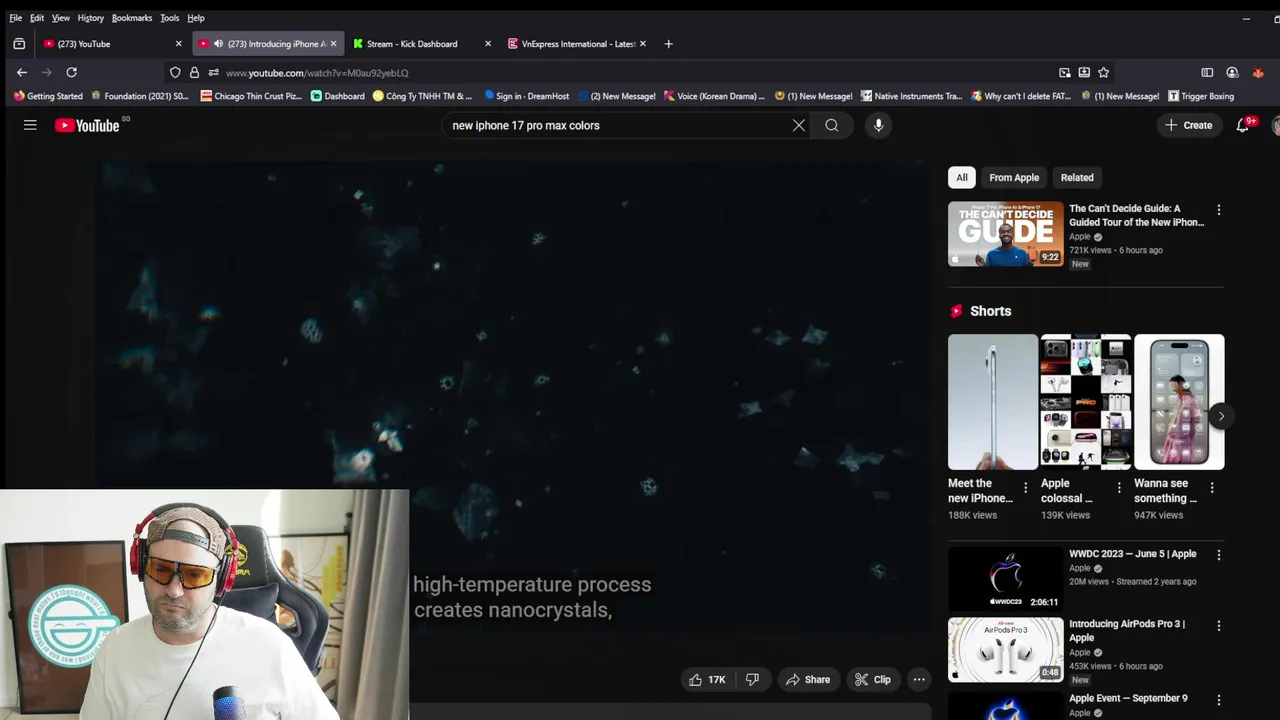Open options for Apple colossal short
This screenshot has width=1280, height=720.
1119,488
